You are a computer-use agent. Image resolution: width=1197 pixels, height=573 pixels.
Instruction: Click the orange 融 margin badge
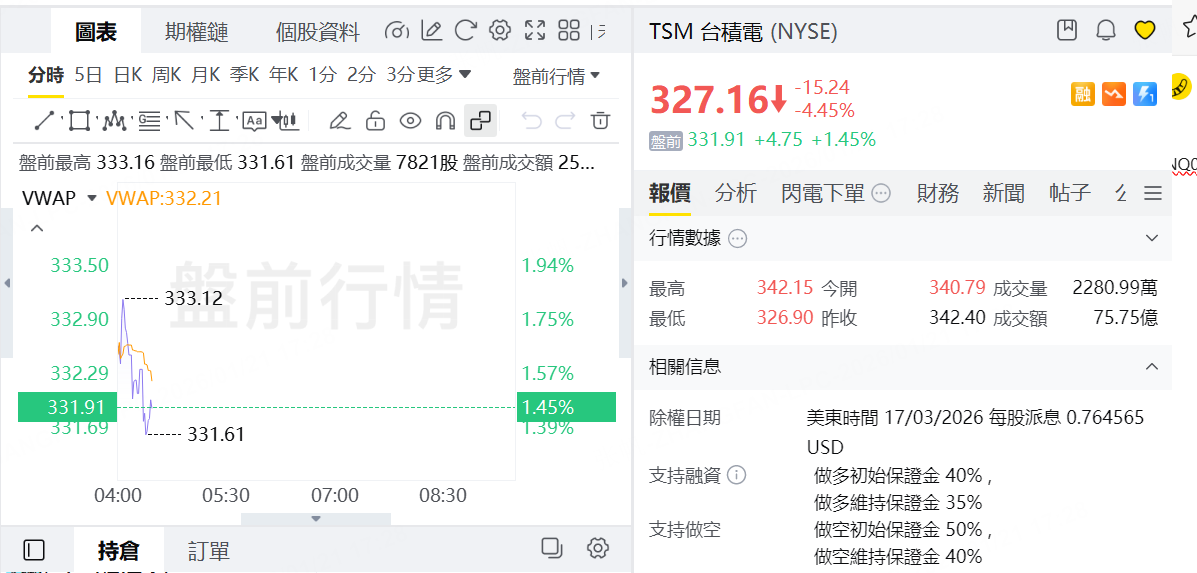click(x=1083, y=94)
